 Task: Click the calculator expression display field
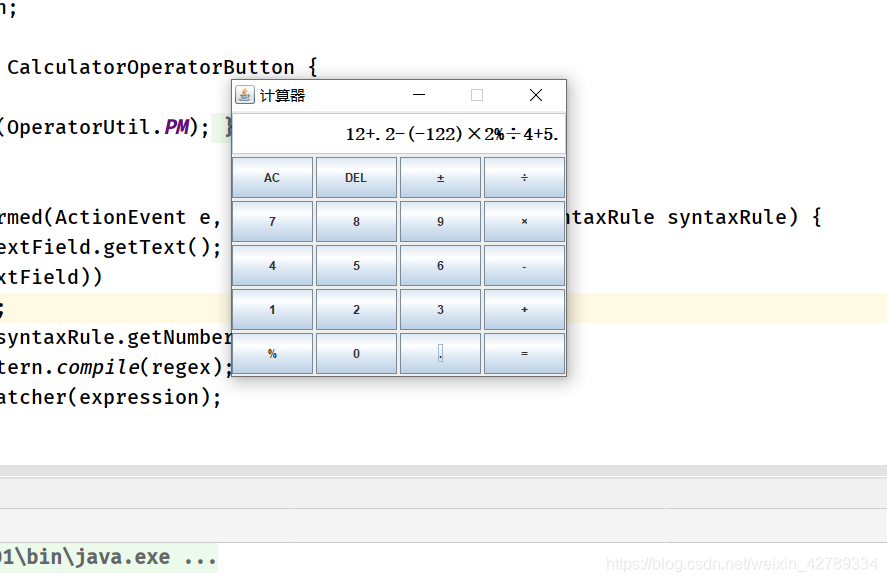pyautogui.click(x=399, y=134)
